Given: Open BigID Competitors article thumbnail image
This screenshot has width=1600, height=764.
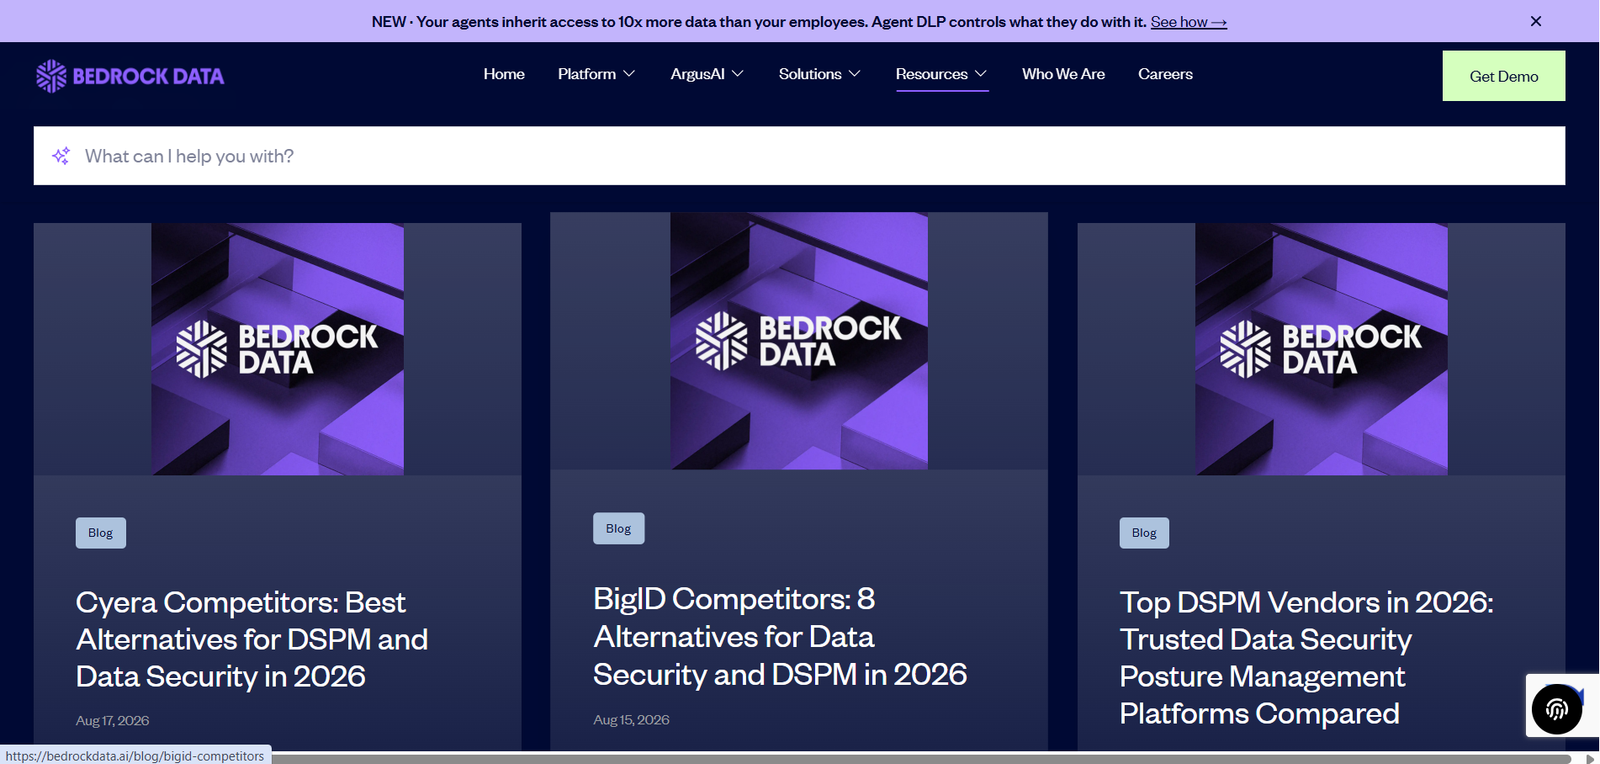Looking at the screenshot, I should tap(799, 341).
